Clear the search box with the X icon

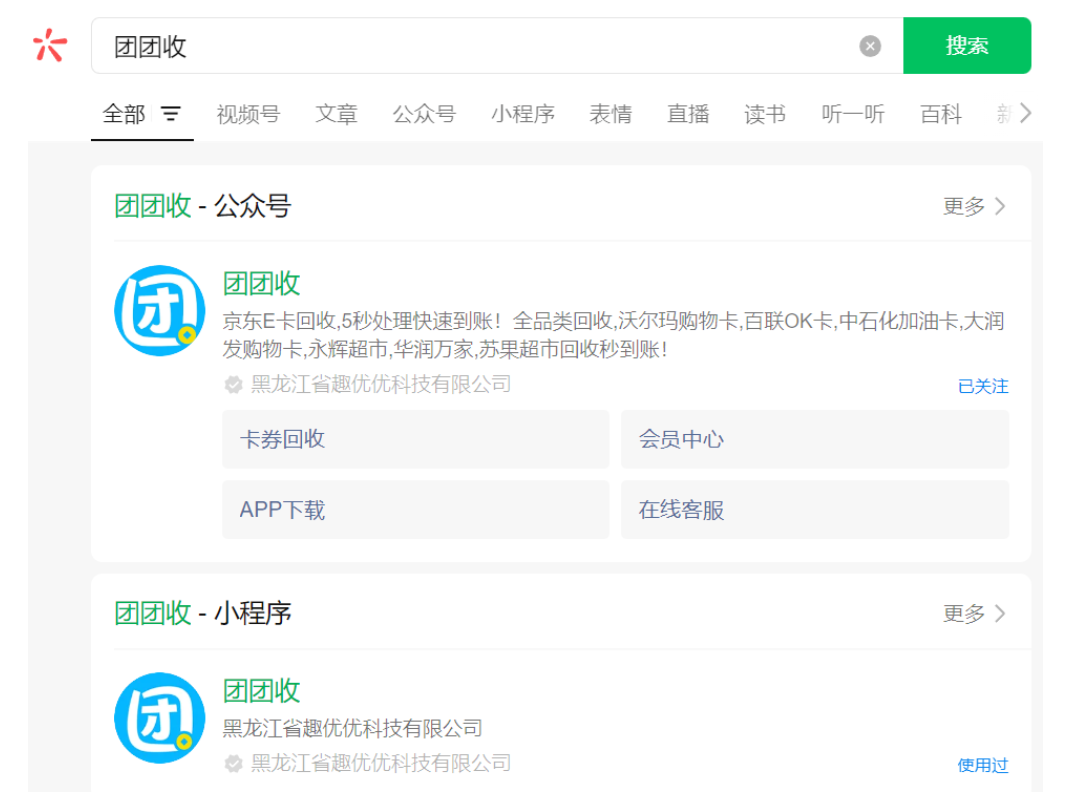[870, 46]
